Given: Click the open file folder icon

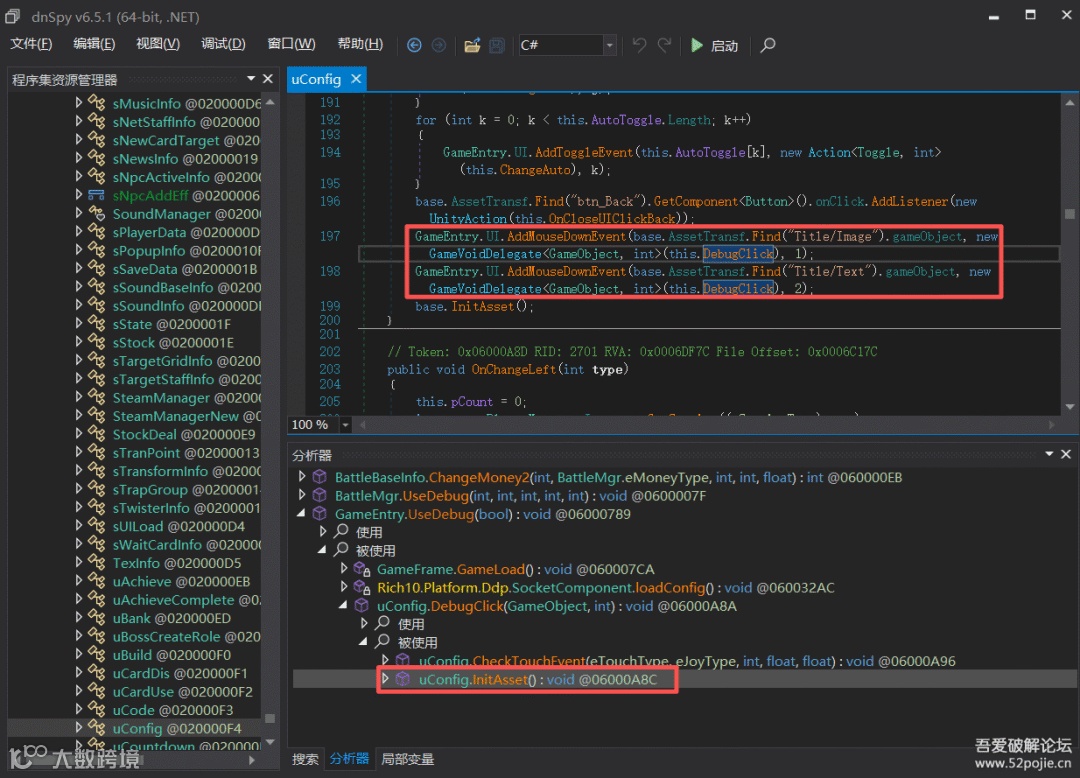Looking at the screenshot, I should coord(472,45).
